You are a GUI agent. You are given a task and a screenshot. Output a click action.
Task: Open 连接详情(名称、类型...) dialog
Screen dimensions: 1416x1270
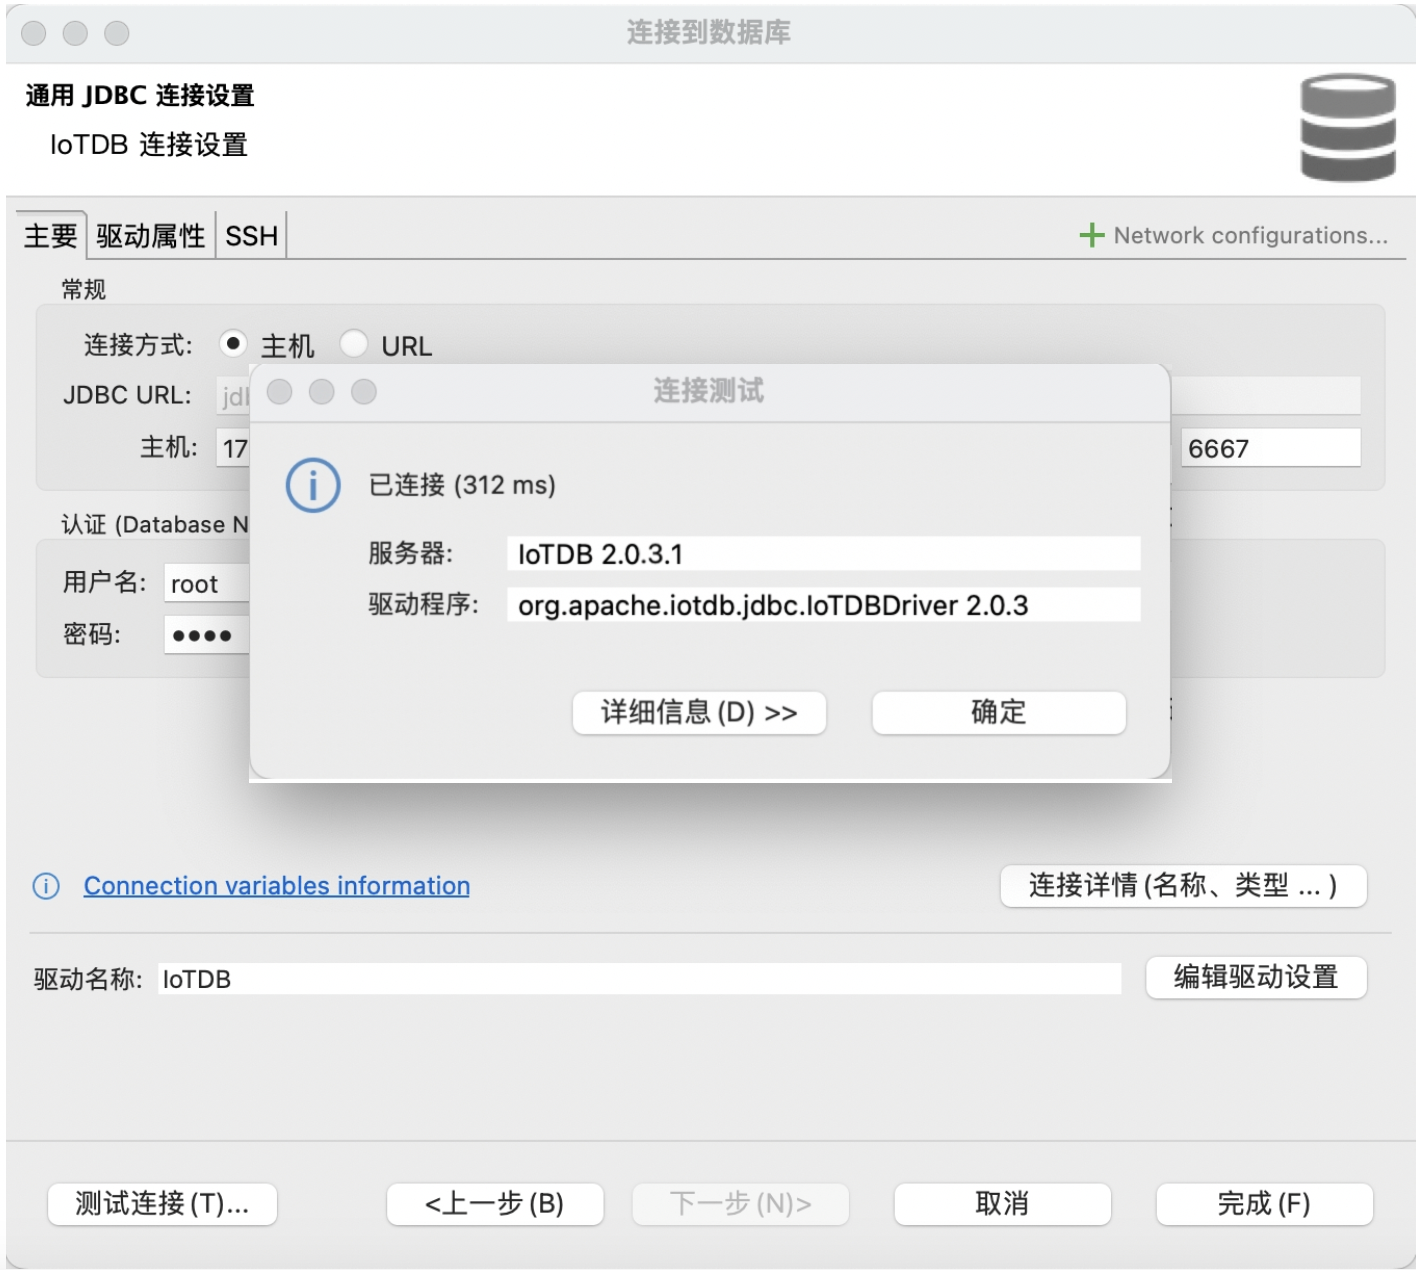click(x=1183, y=885)
